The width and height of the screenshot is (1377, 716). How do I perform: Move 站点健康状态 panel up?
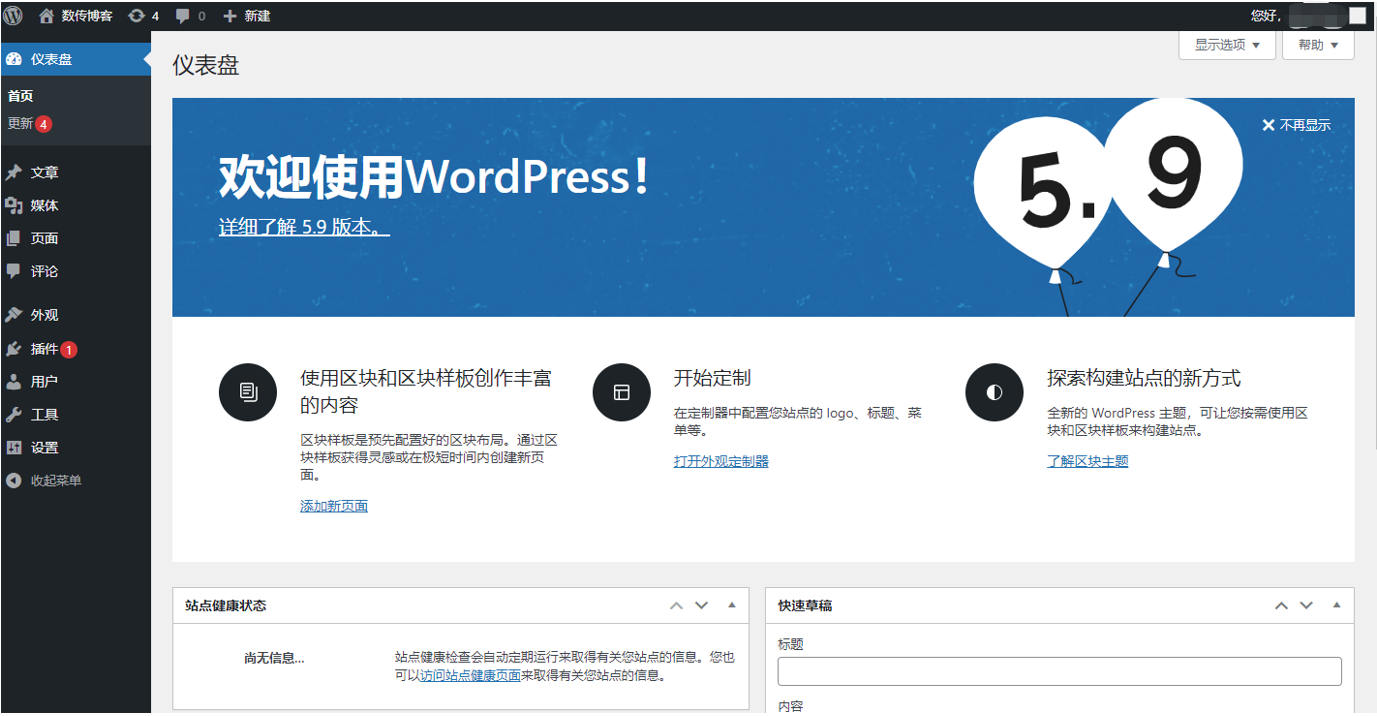click(676, 606)
